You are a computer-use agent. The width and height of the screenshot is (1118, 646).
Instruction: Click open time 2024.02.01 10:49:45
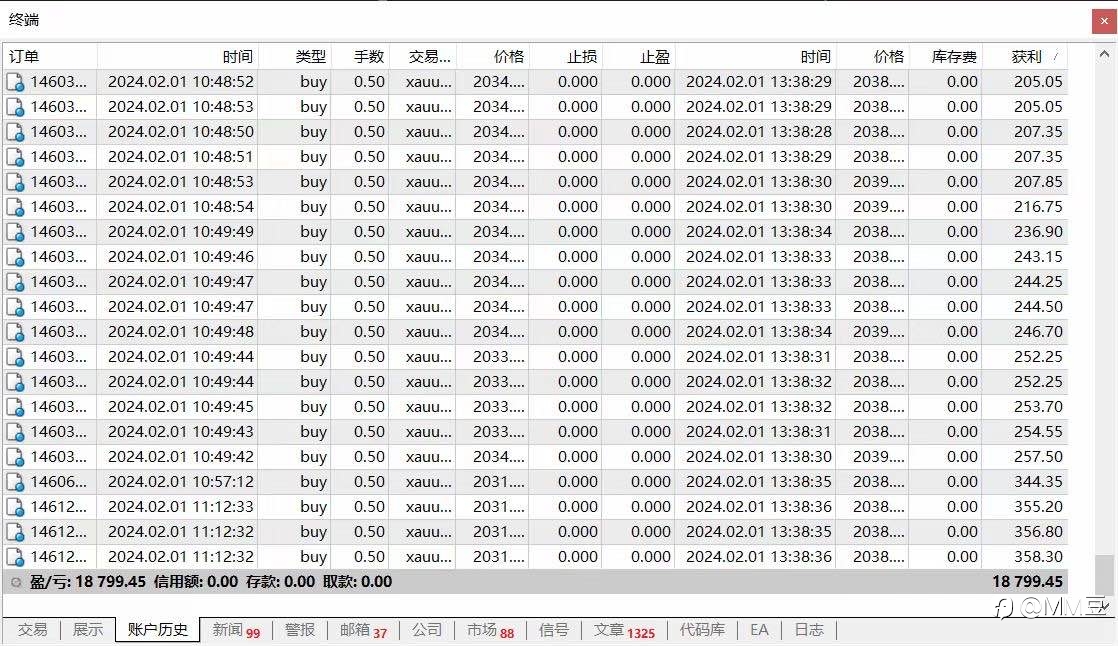[180, 406]
